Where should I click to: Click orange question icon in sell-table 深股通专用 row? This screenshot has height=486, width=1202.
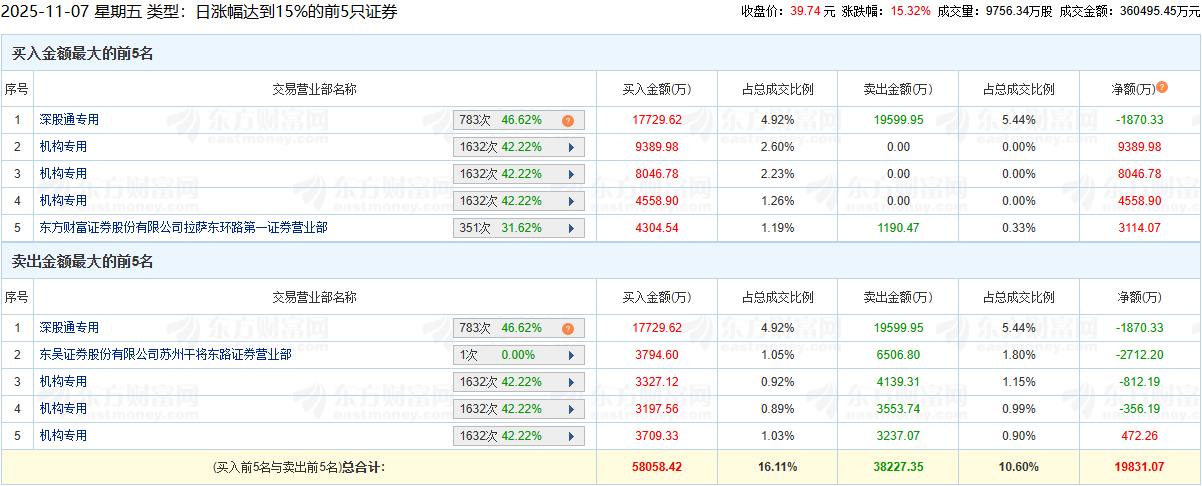coord(568,328)
